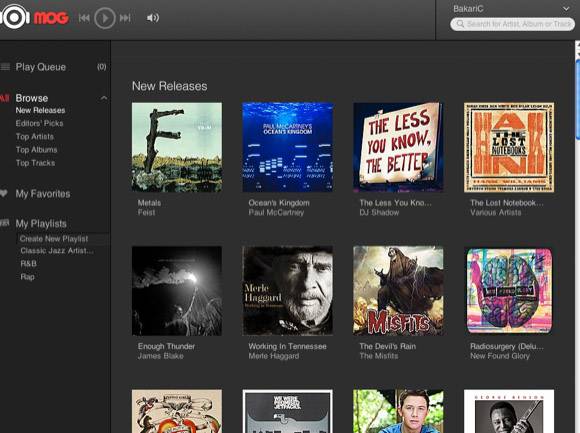Collapse the Browse section chevron
This screenshot has width=580, height=433.
tap(104, 98)
